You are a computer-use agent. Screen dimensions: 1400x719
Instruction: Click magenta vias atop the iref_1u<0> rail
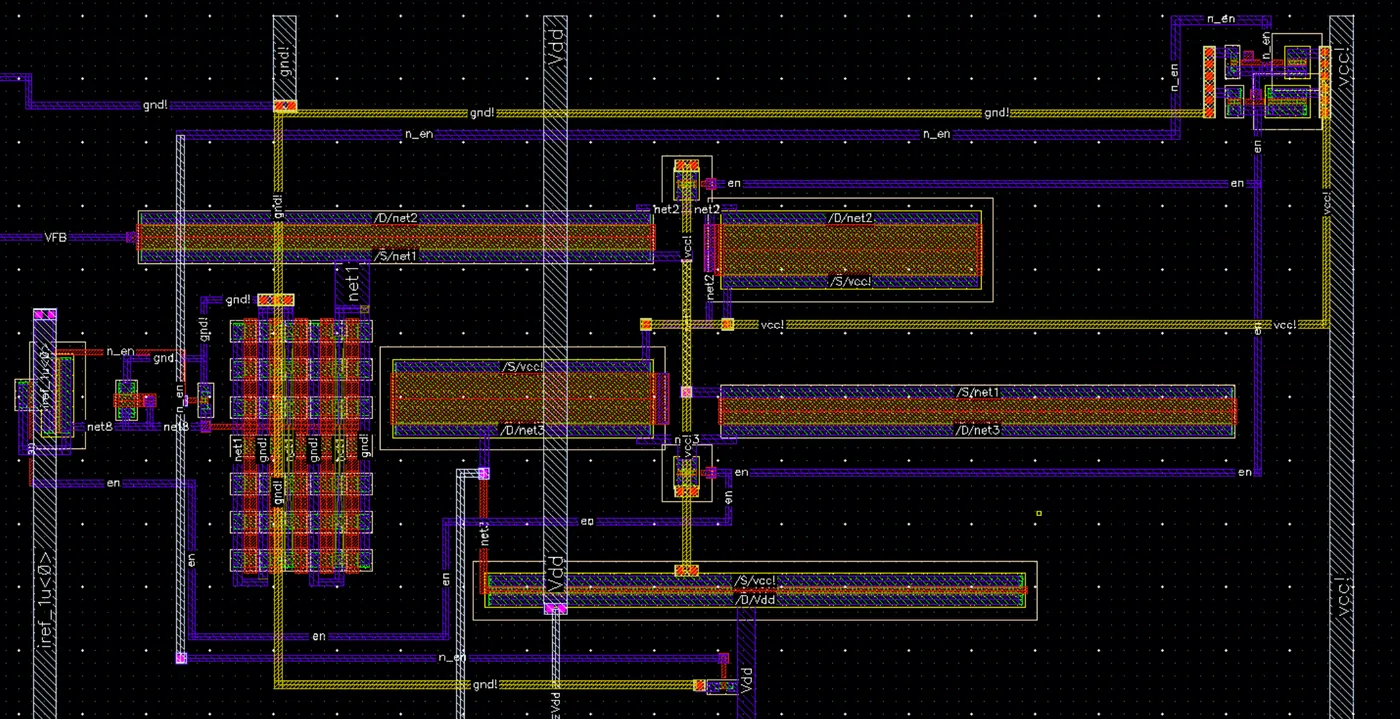point(45,315)
